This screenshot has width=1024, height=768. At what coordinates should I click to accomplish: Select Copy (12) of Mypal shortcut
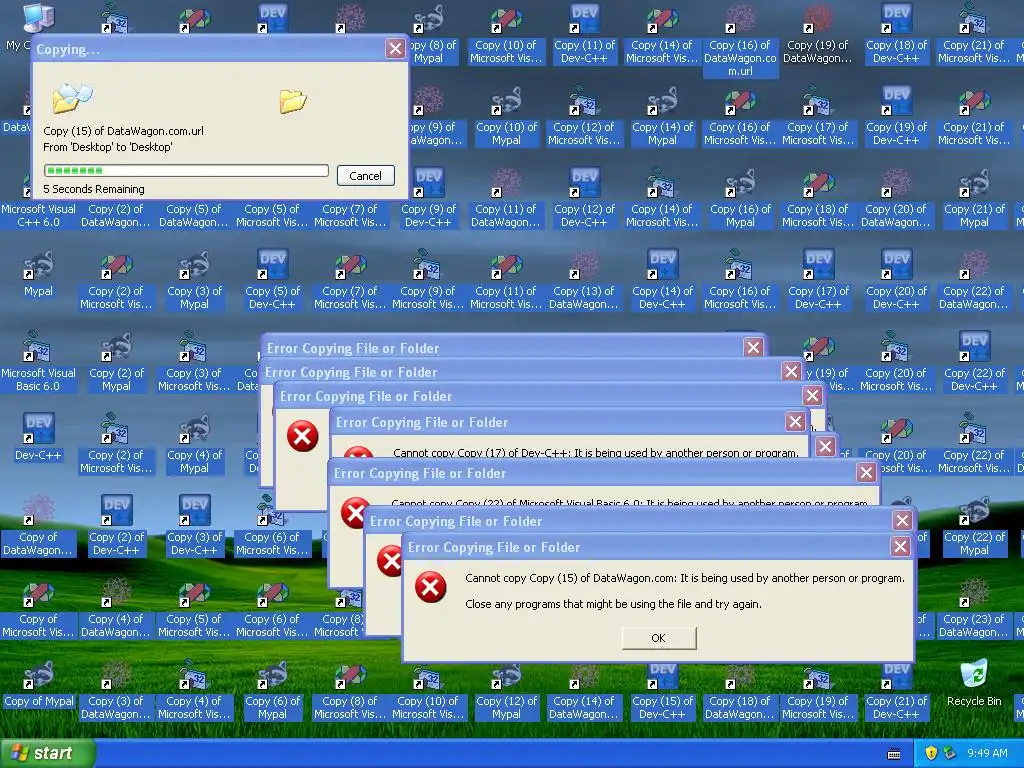pyautogui.click(x=506, y=690)
